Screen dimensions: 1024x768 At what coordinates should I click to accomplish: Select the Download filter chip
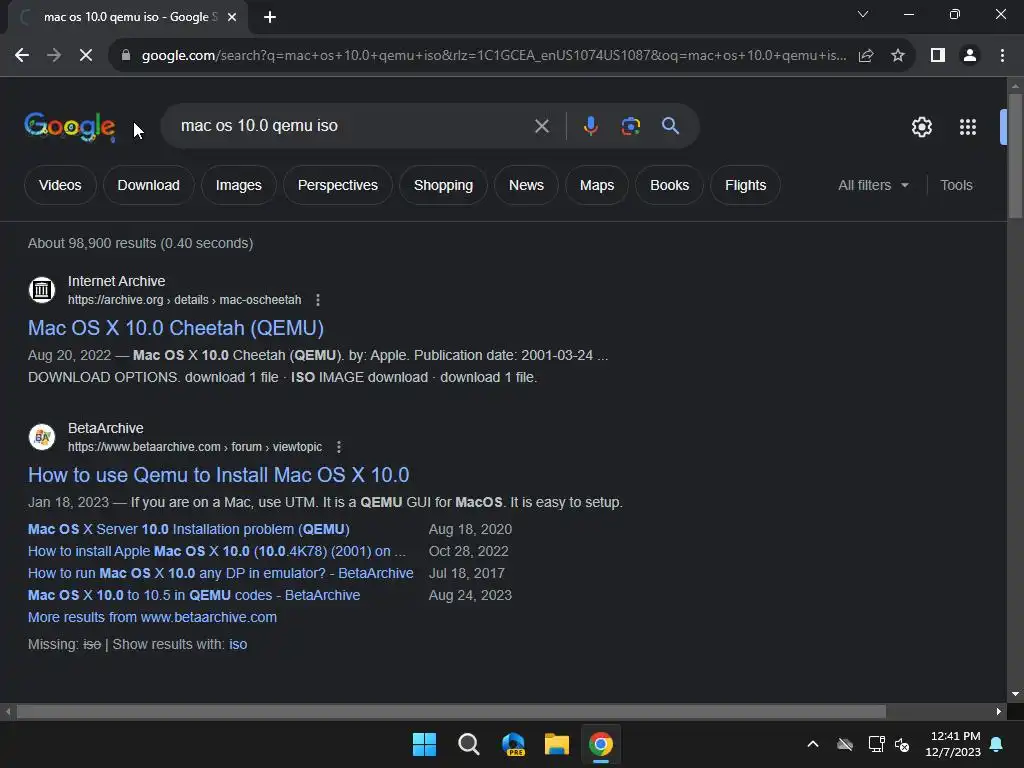[x=148, y=185]
